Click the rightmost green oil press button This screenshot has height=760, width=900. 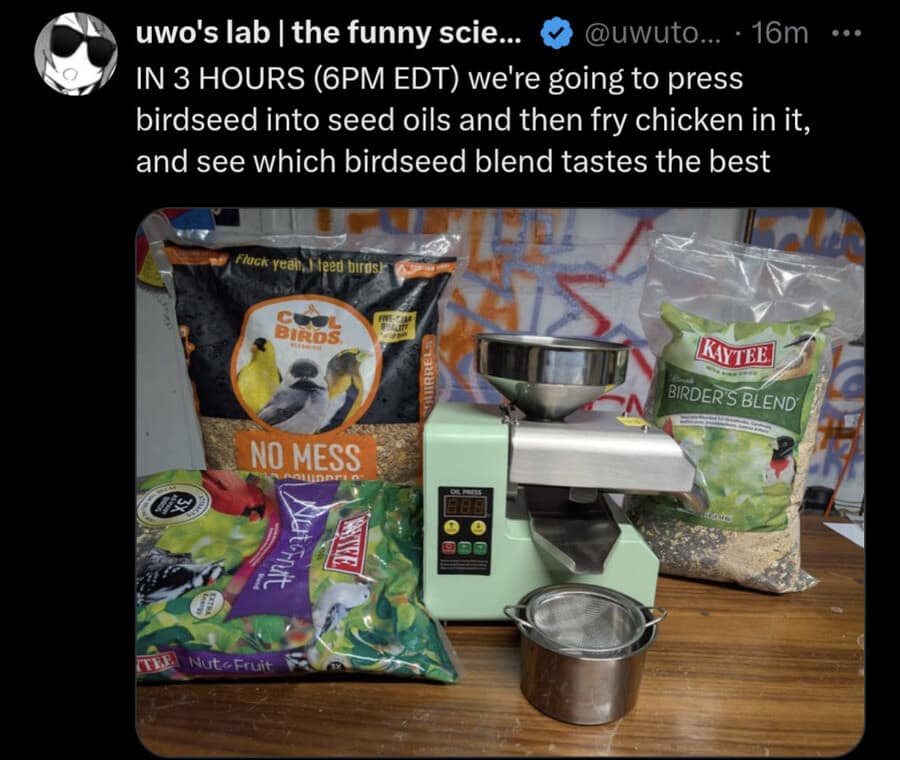480,548
